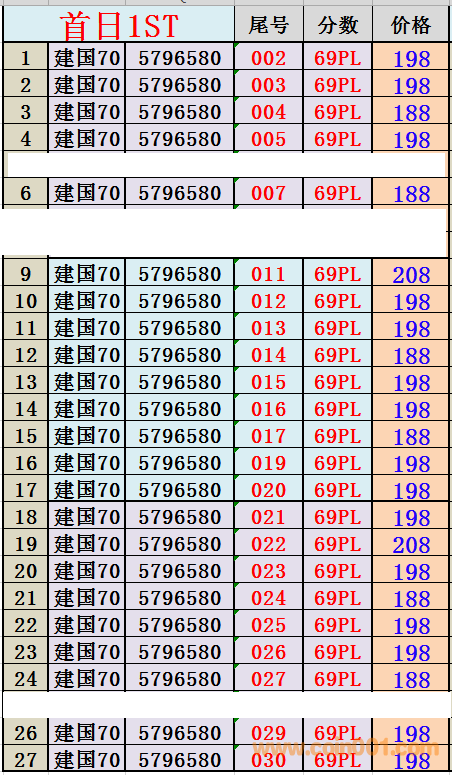This screenshot has height=775, width=452.
Task: Click the 价格 column header
Action: [x=410, y=24]
